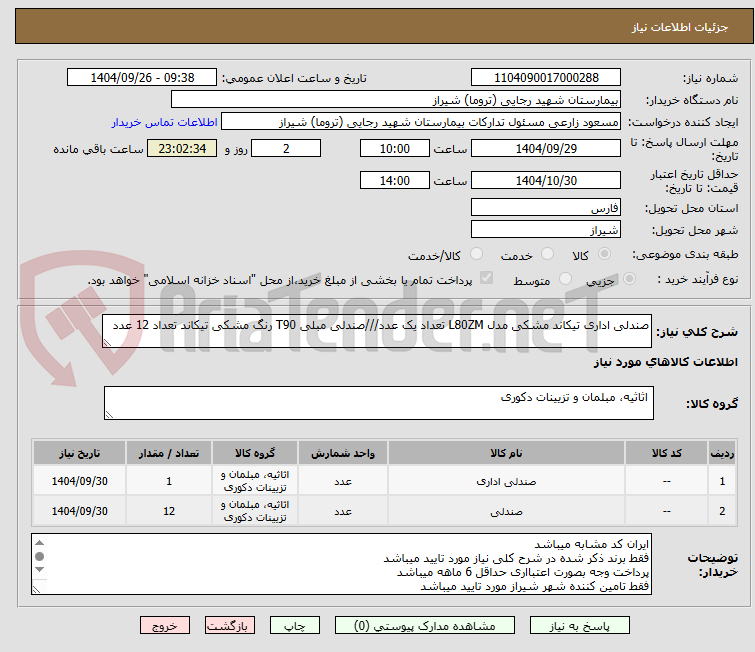Click the date 1404/09/30 in row 2
This screenshot has height=652, width=755.
[79, 511]
